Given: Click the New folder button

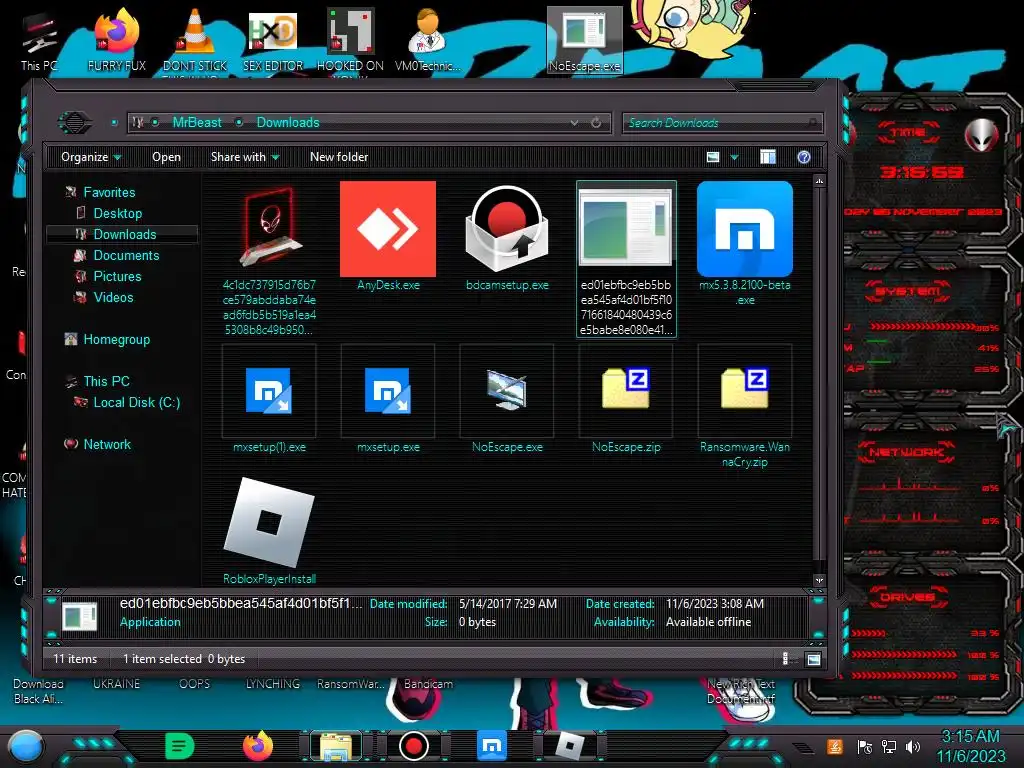Looking at the screenshot, I should click(x=339, y=157).
